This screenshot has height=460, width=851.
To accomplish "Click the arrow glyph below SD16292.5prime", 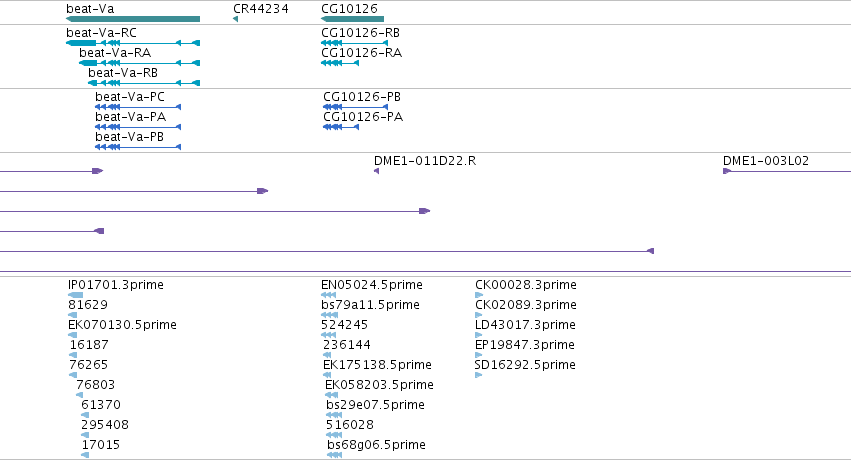I will tap(479, 375).
